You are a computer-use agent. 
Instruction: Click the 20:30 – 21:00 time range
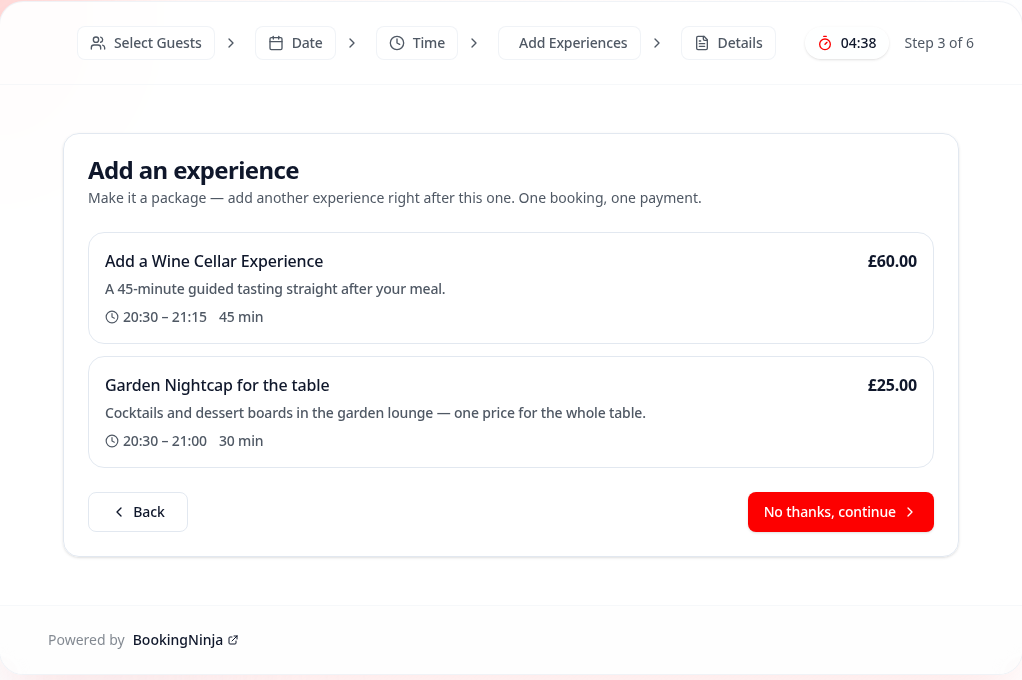click(x=165, y=441)
